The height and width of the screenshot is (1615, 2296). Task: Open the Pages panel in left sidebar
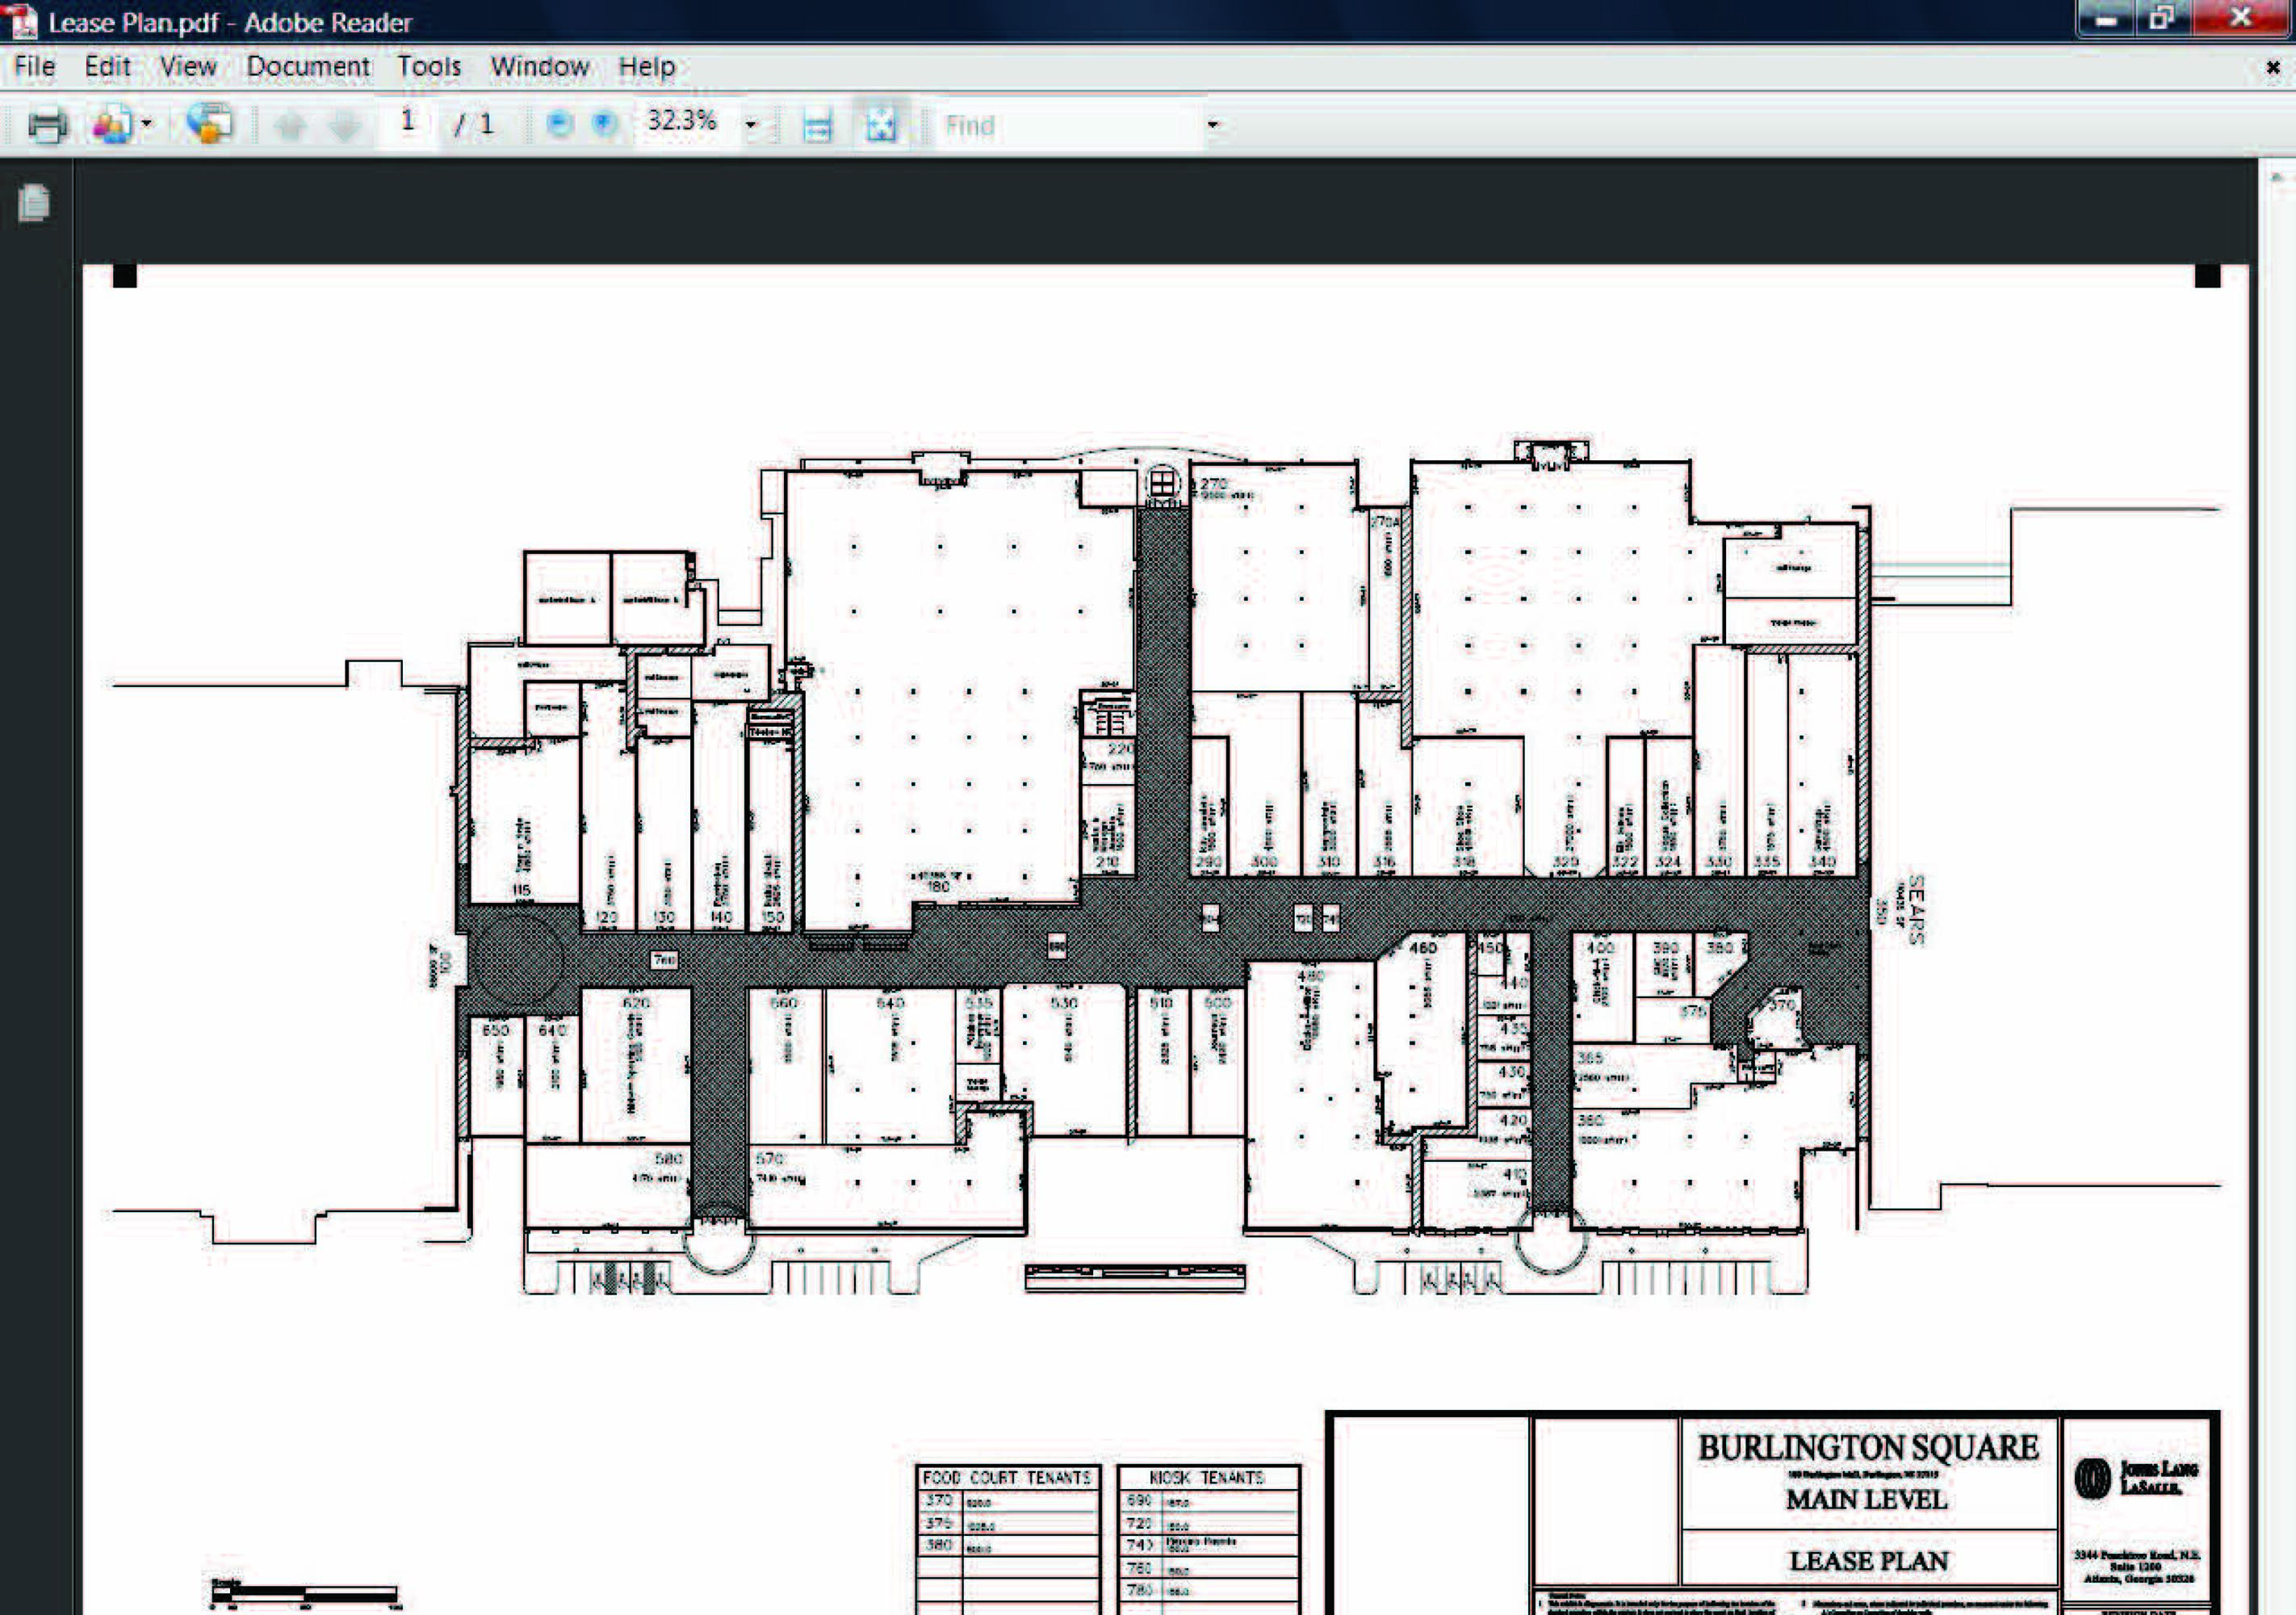pos(34,203)
